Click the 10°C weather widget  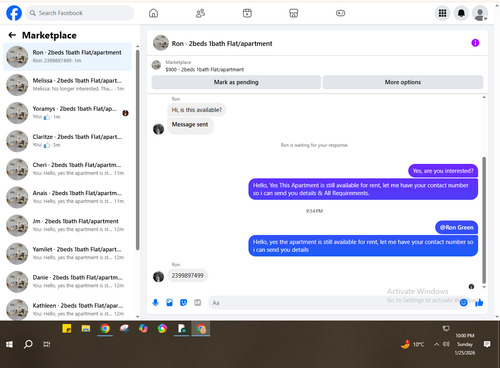click(x=412, y=344)
